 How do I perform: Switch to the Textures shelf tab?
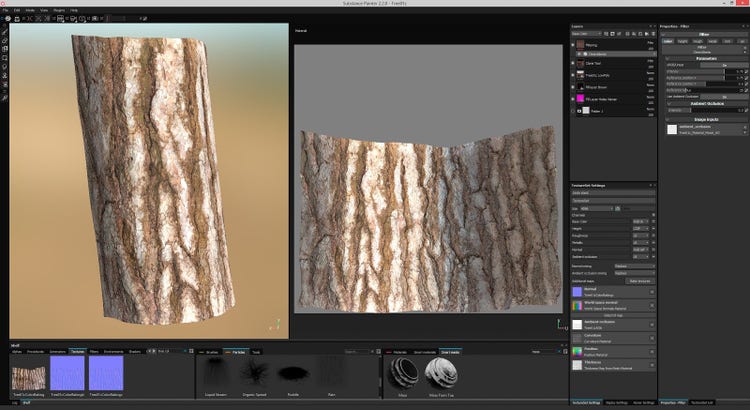(x=77, y=352)
